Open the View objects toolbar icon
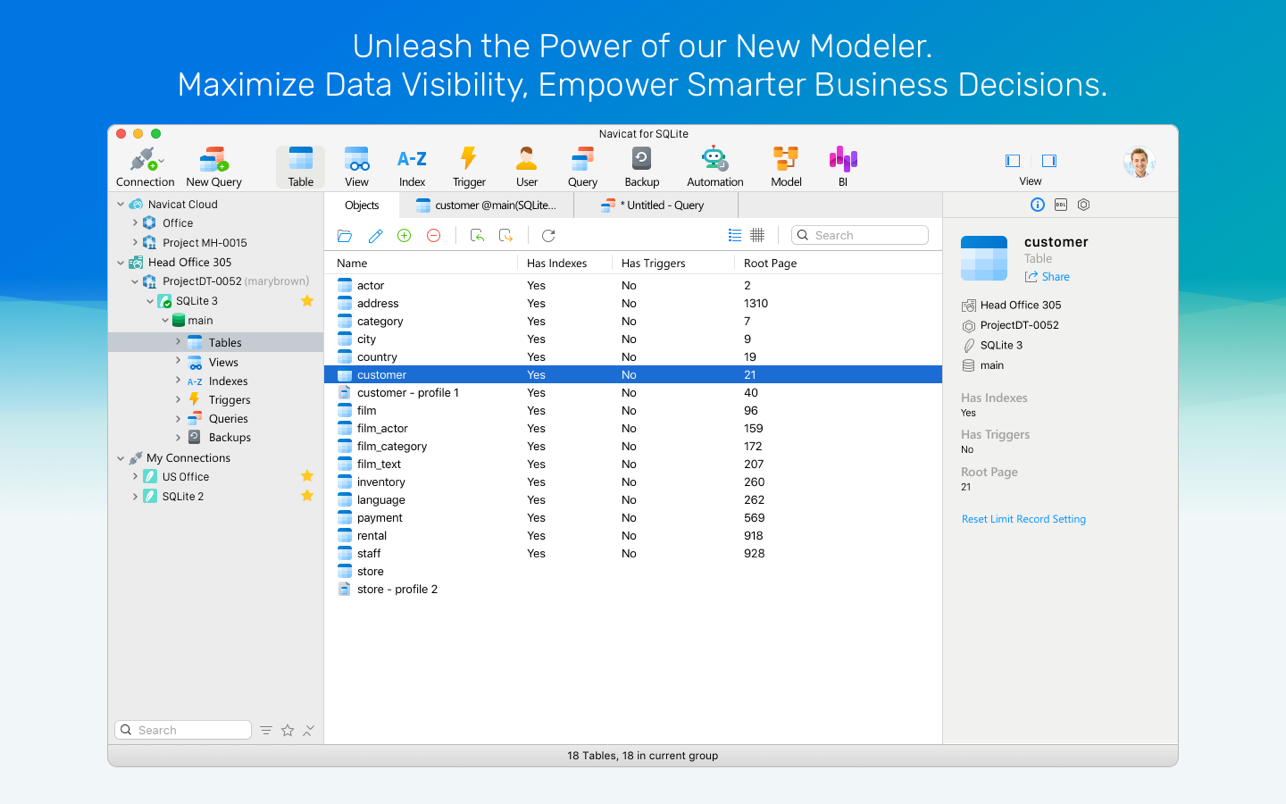 click(356, 167)
